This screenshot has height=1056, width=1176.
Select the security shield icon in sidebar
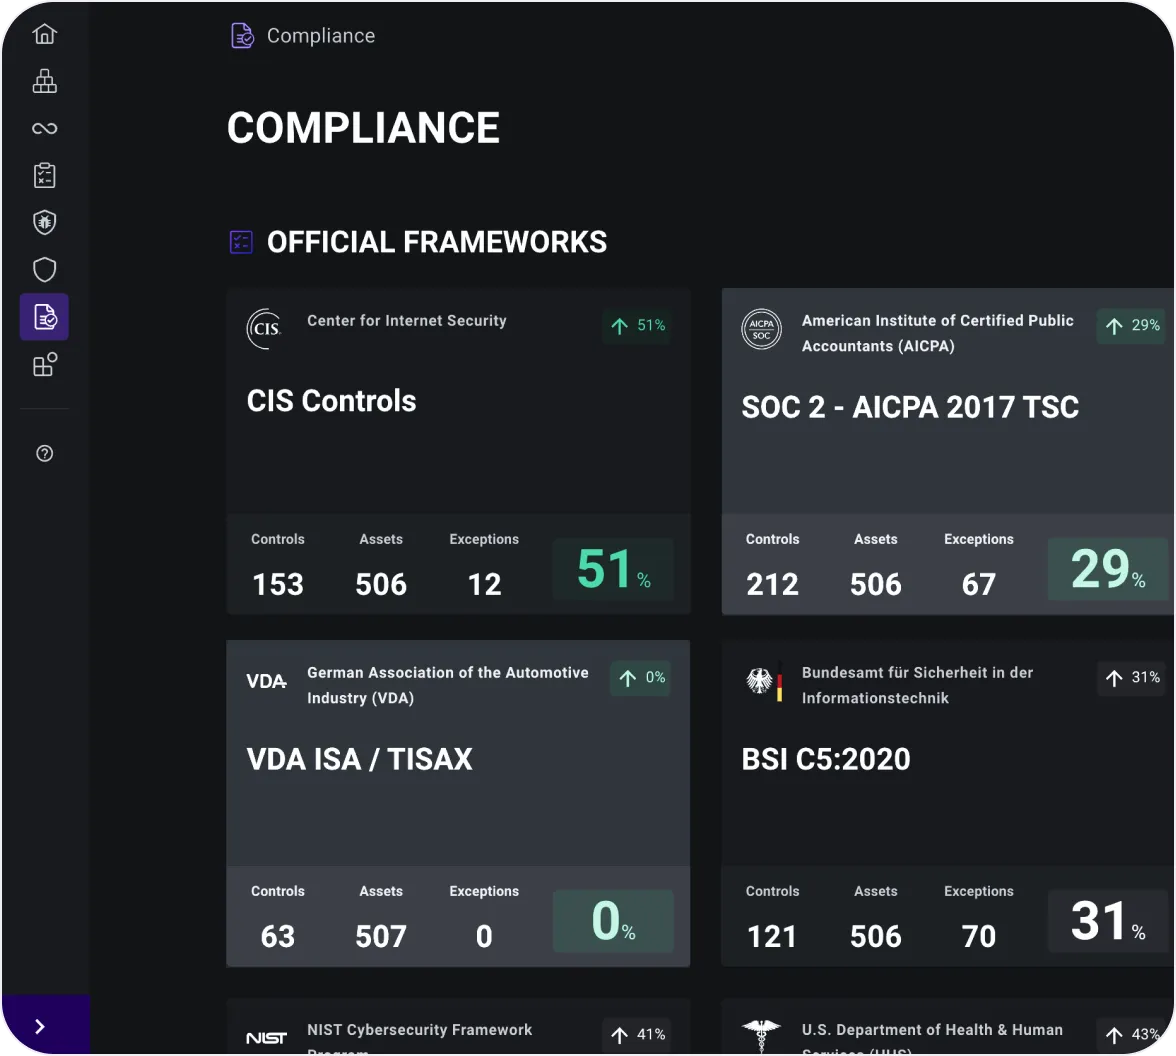click(44, 269)
